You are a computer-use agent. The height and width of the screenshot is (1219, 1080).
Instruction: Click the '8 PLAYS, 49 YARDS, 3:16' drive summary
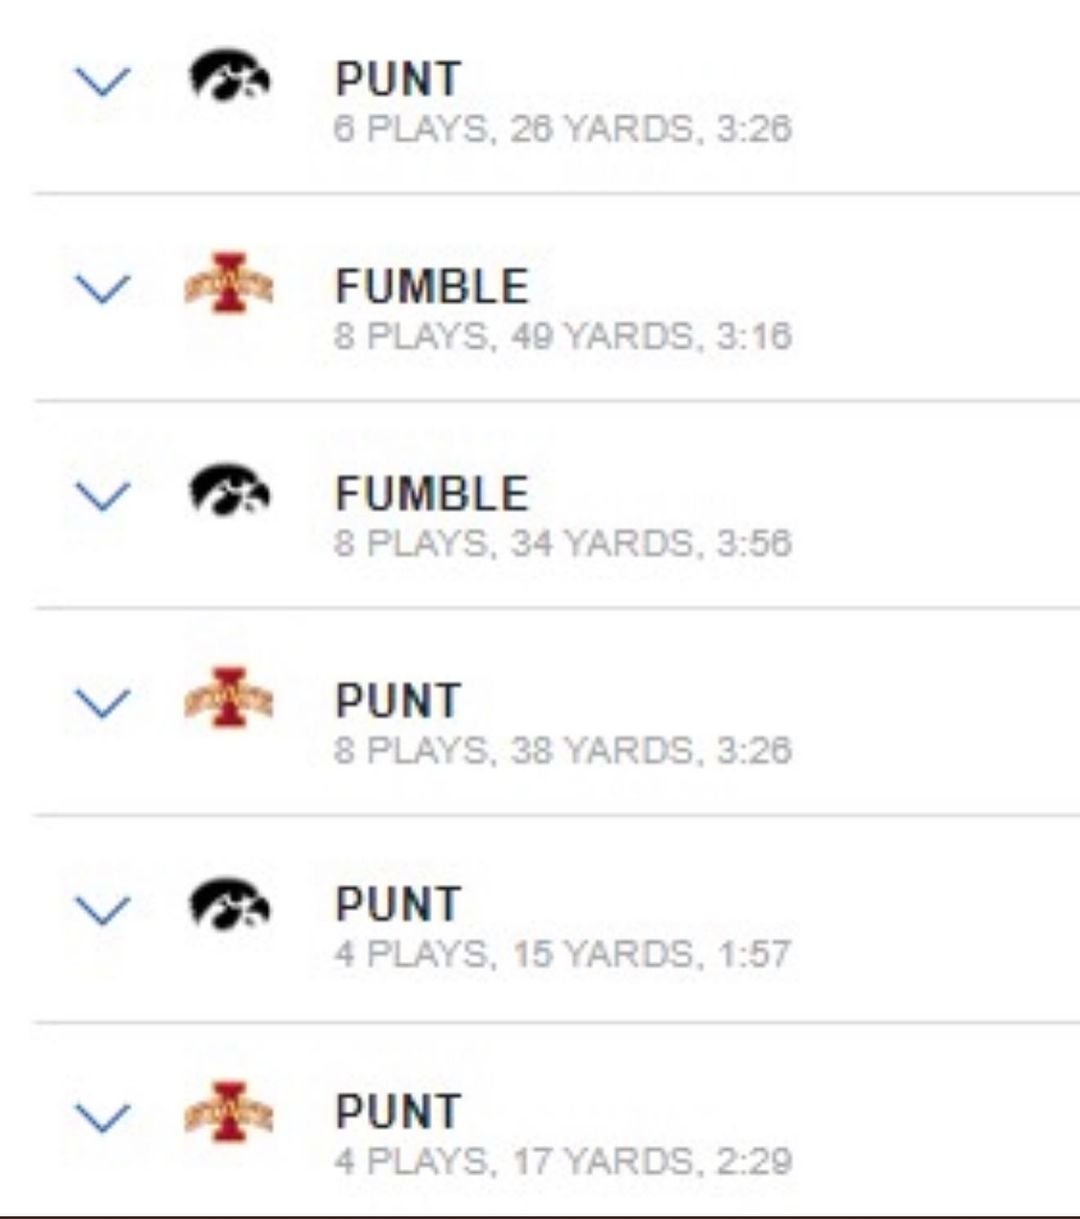pyautogui.click(x=562, y=336)
